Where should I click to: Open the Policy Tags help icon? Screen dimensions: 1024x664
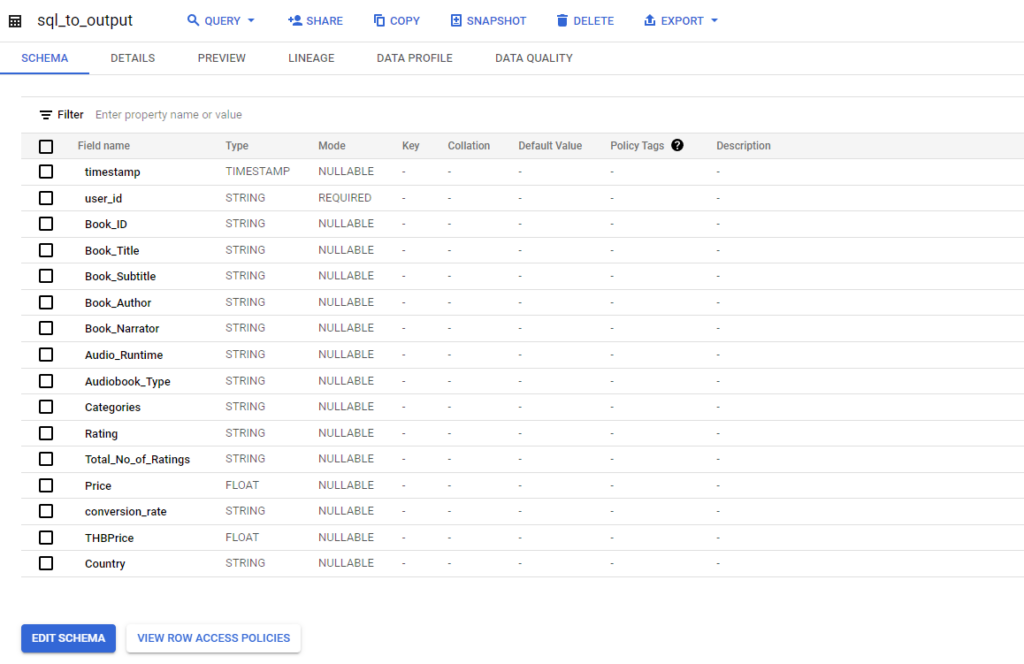tap(677, 146)
